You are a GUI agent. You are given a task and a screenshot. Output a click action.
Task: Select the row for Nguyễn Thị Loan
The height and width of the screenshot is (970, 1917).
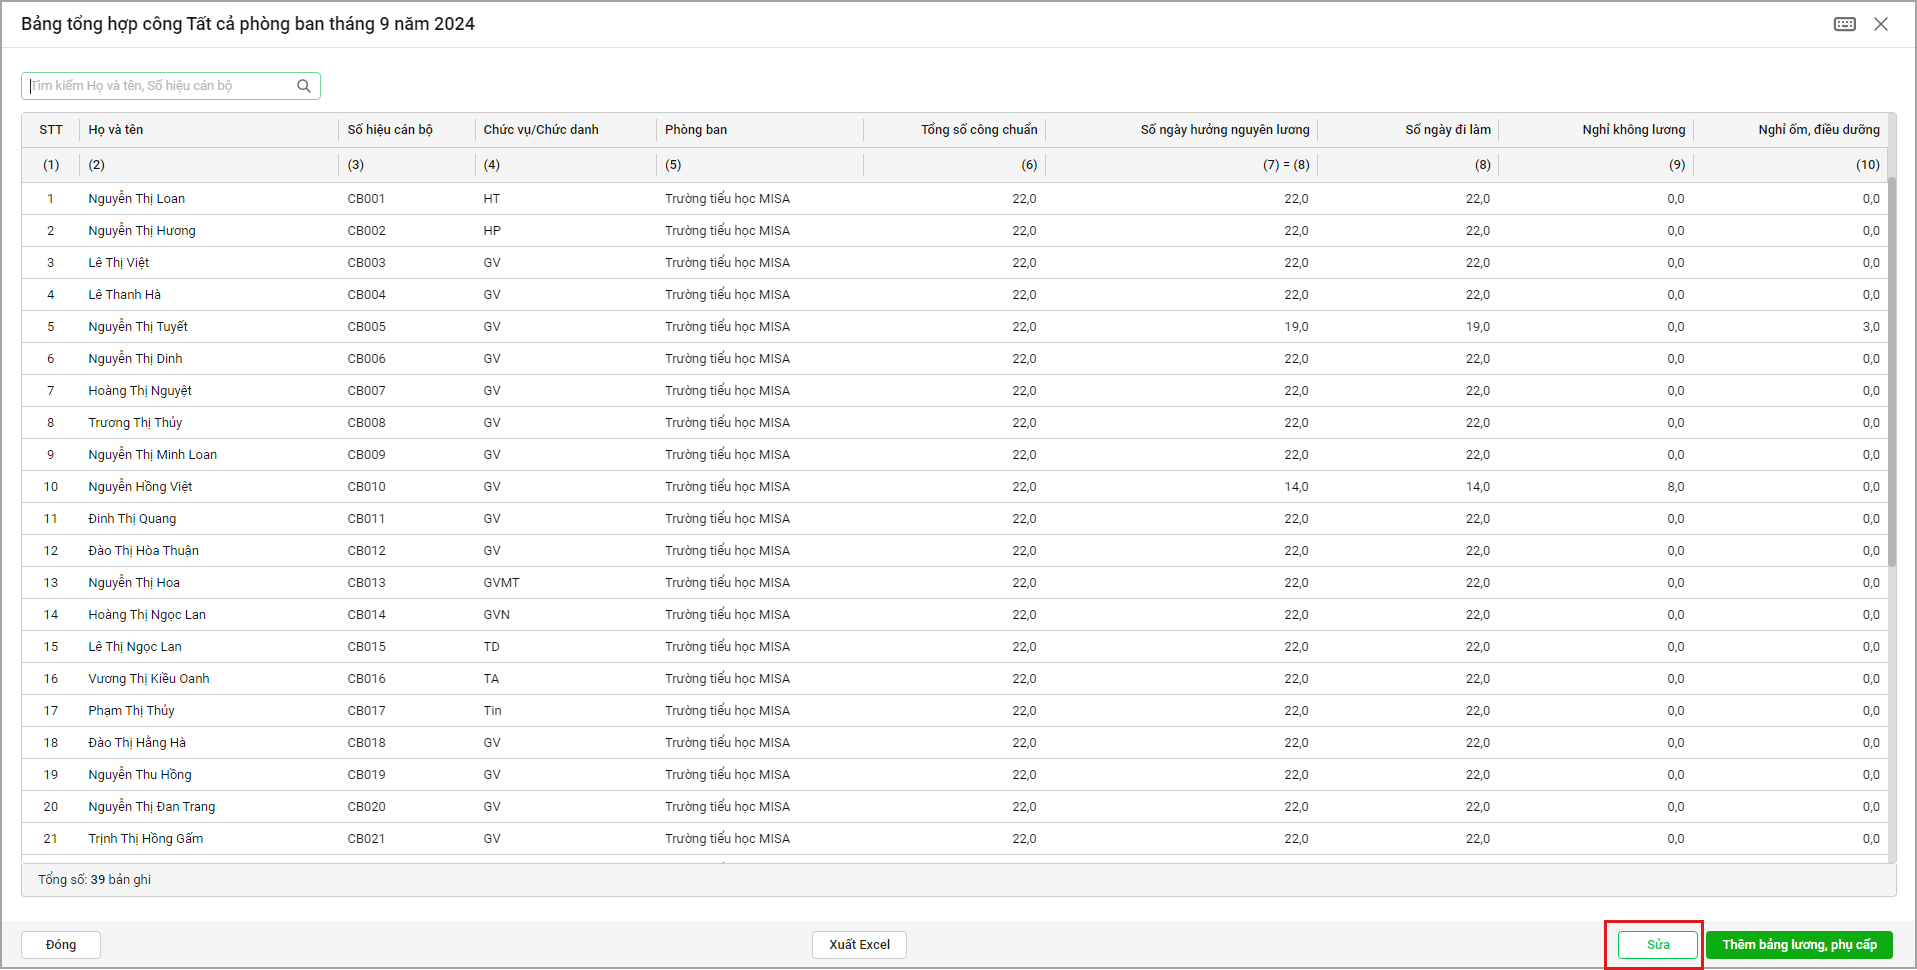pyautogui.click(x=137, y=199)
